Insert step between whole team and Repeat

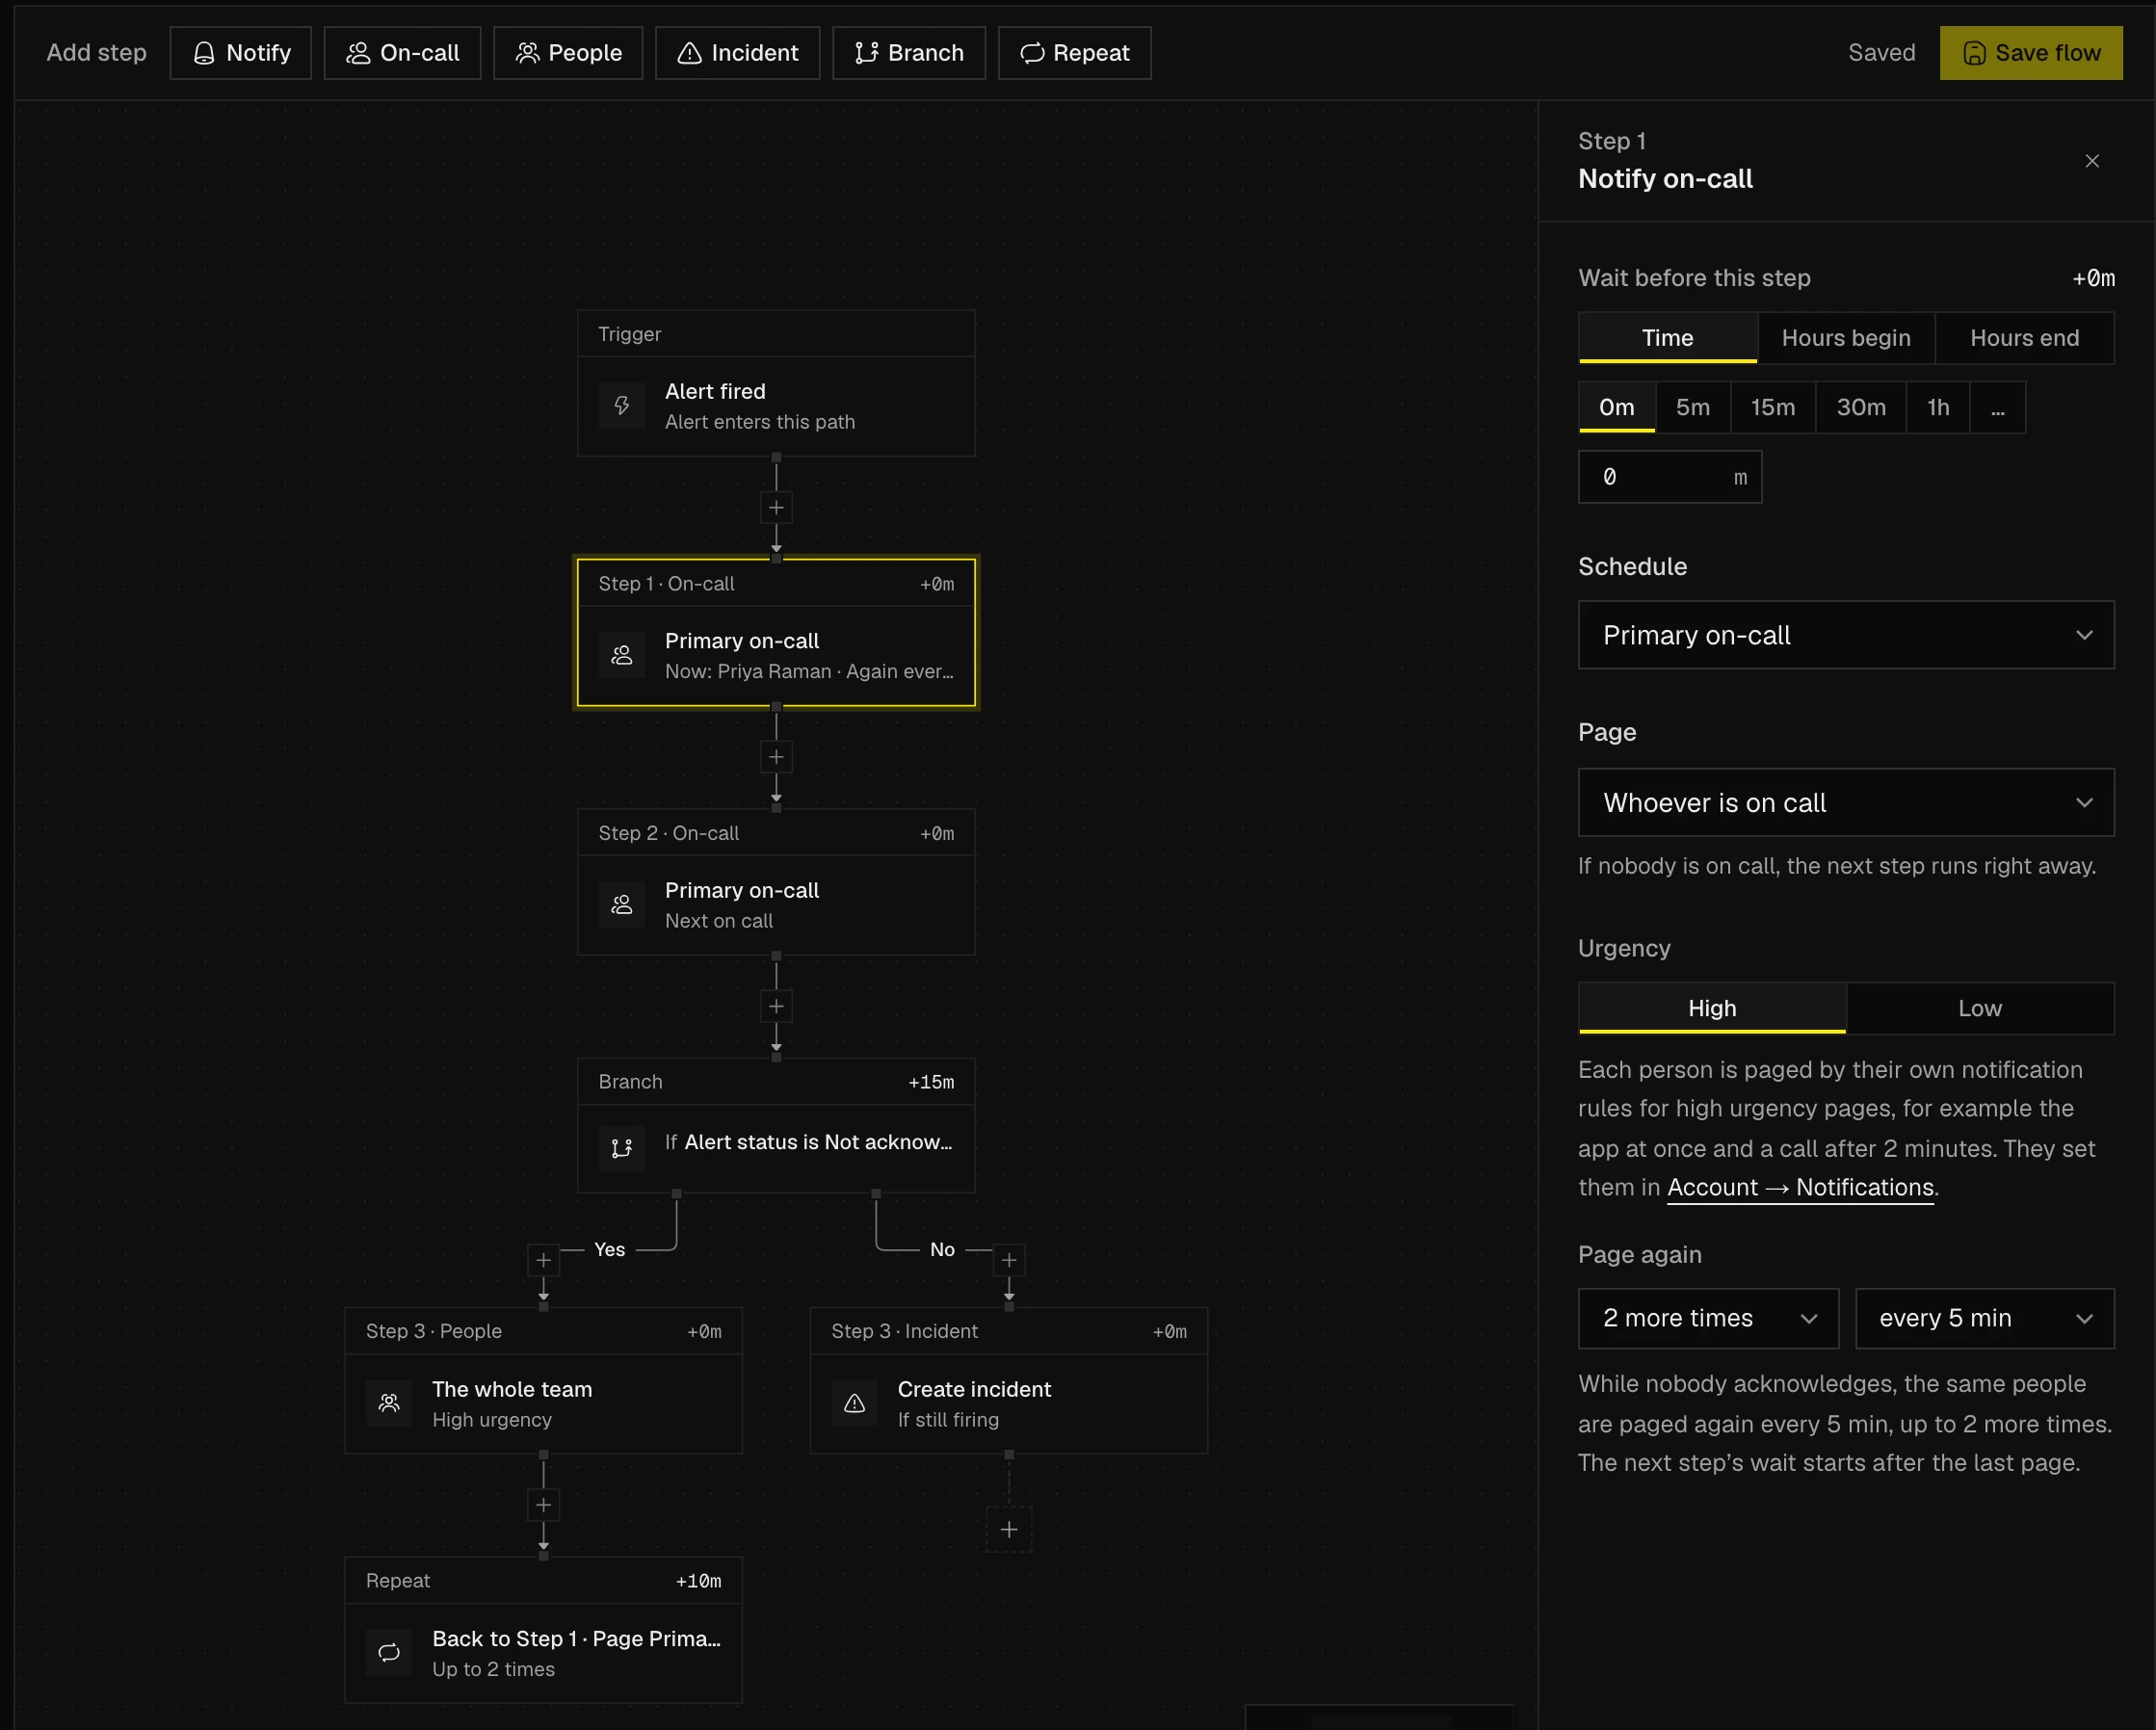(x=543, y=1505)
